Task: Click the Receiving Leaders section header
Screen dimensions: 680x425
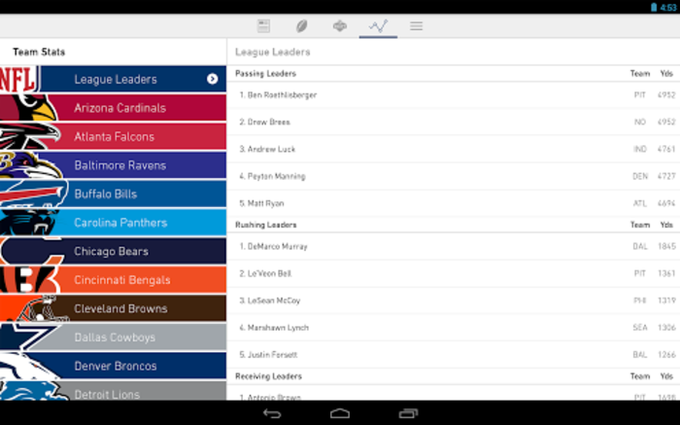Action: 268,376
